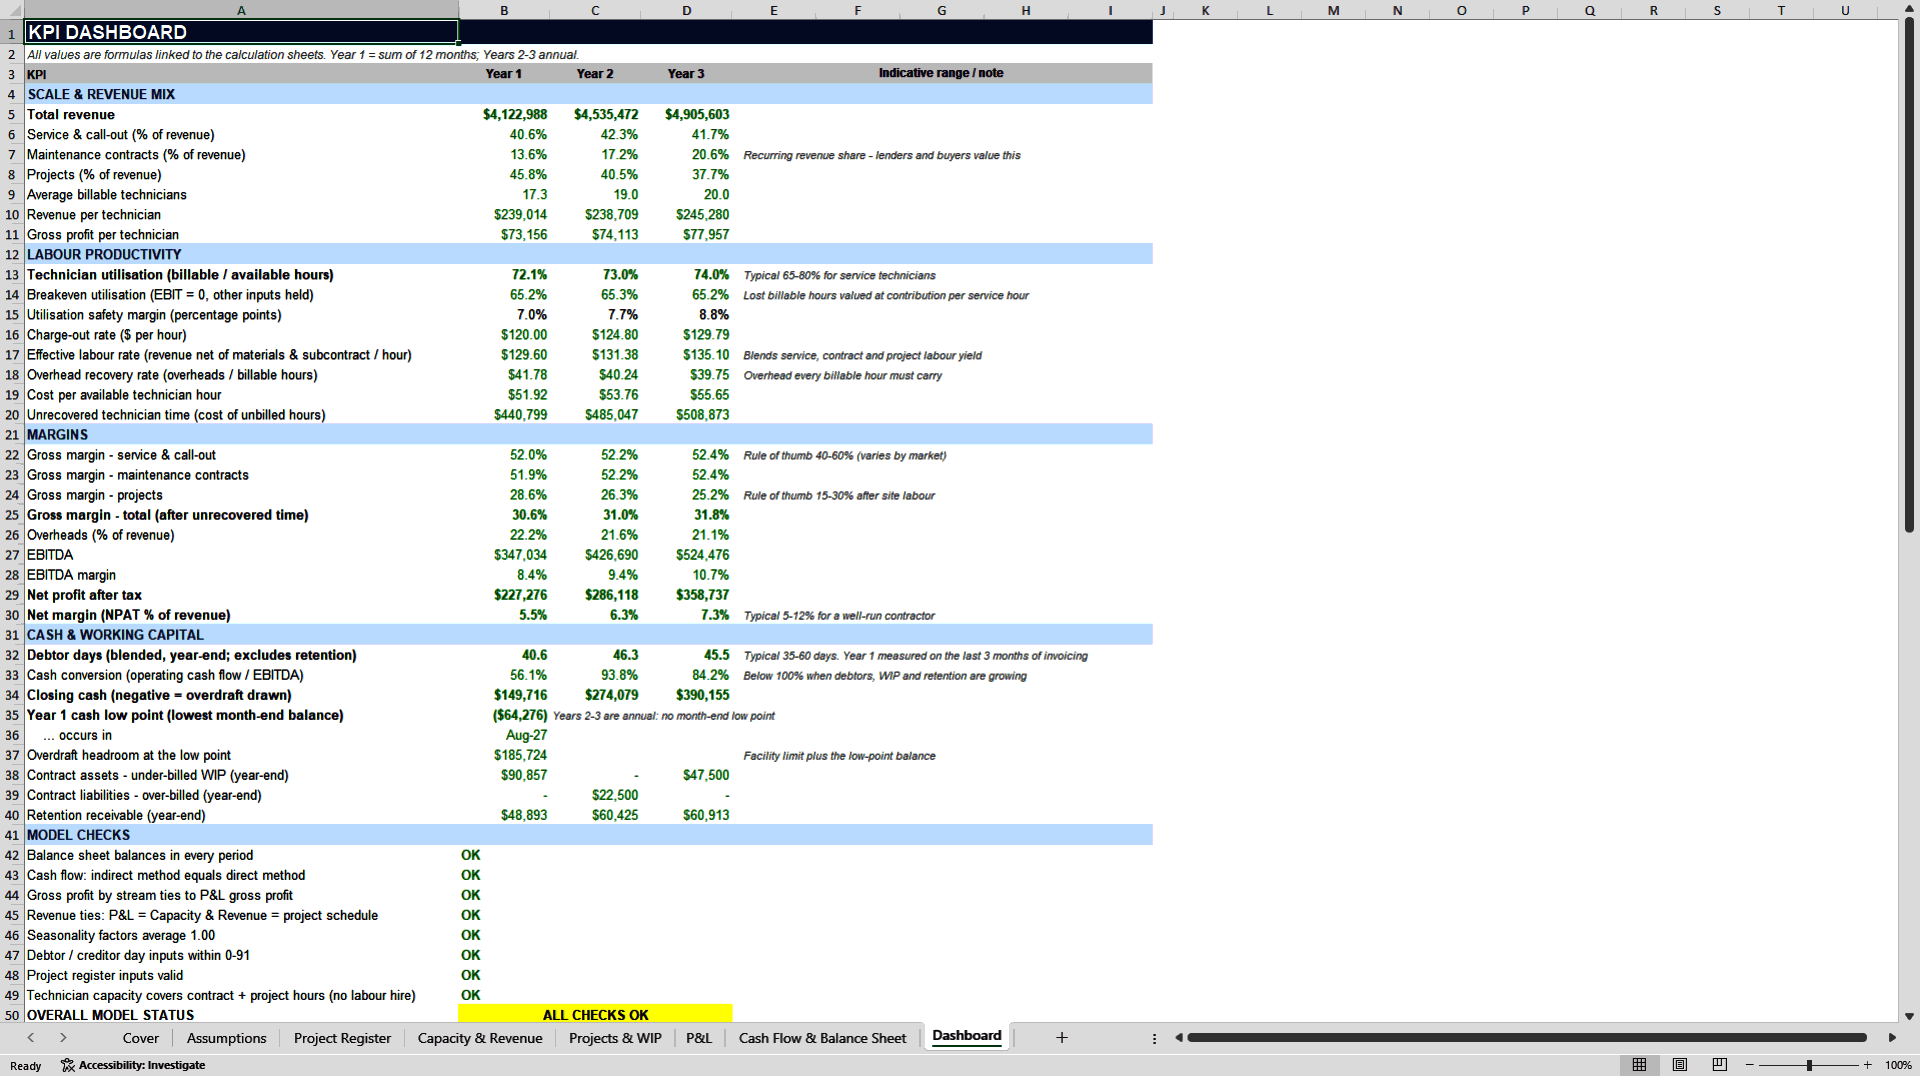This screenshot has width=1920, height=1076.
Task: Click the Select All corner of the grid
Action: pos(11,10)
